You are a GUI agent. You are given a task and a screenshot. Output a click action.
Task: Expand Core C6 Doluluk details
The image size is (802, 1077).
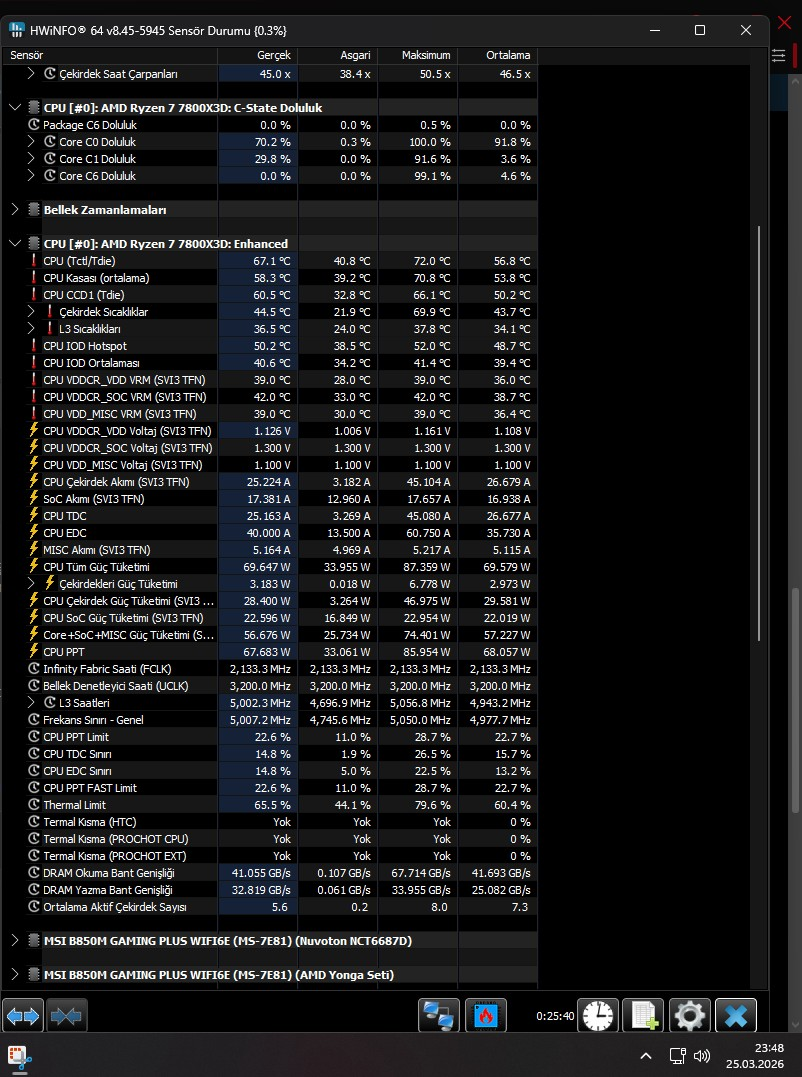31,176
